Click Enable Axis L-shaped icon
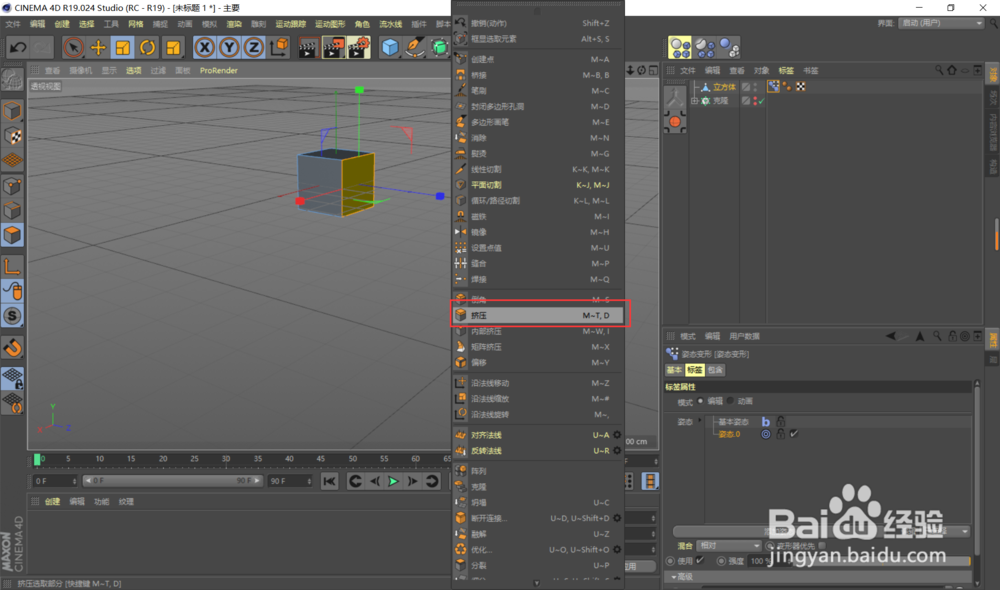The image size is (1000, 590). [x=12, y=265]
